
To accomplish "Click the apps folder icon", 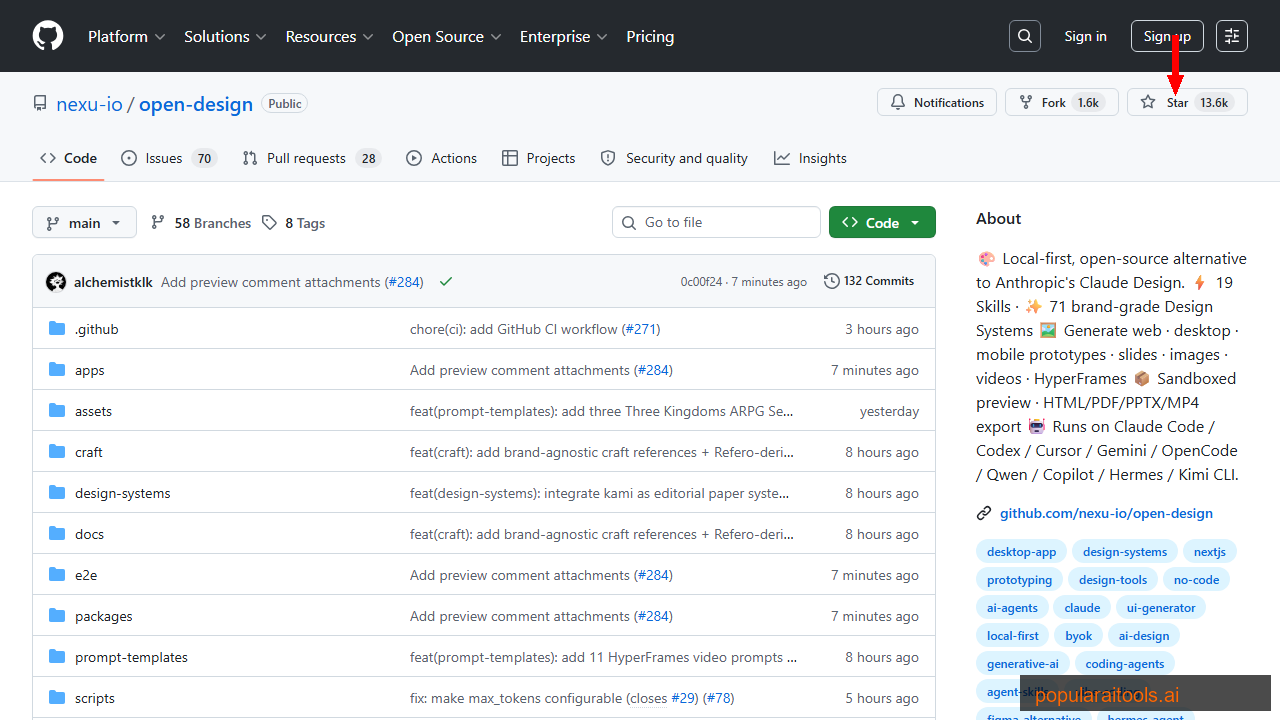I will coord(57,370).
